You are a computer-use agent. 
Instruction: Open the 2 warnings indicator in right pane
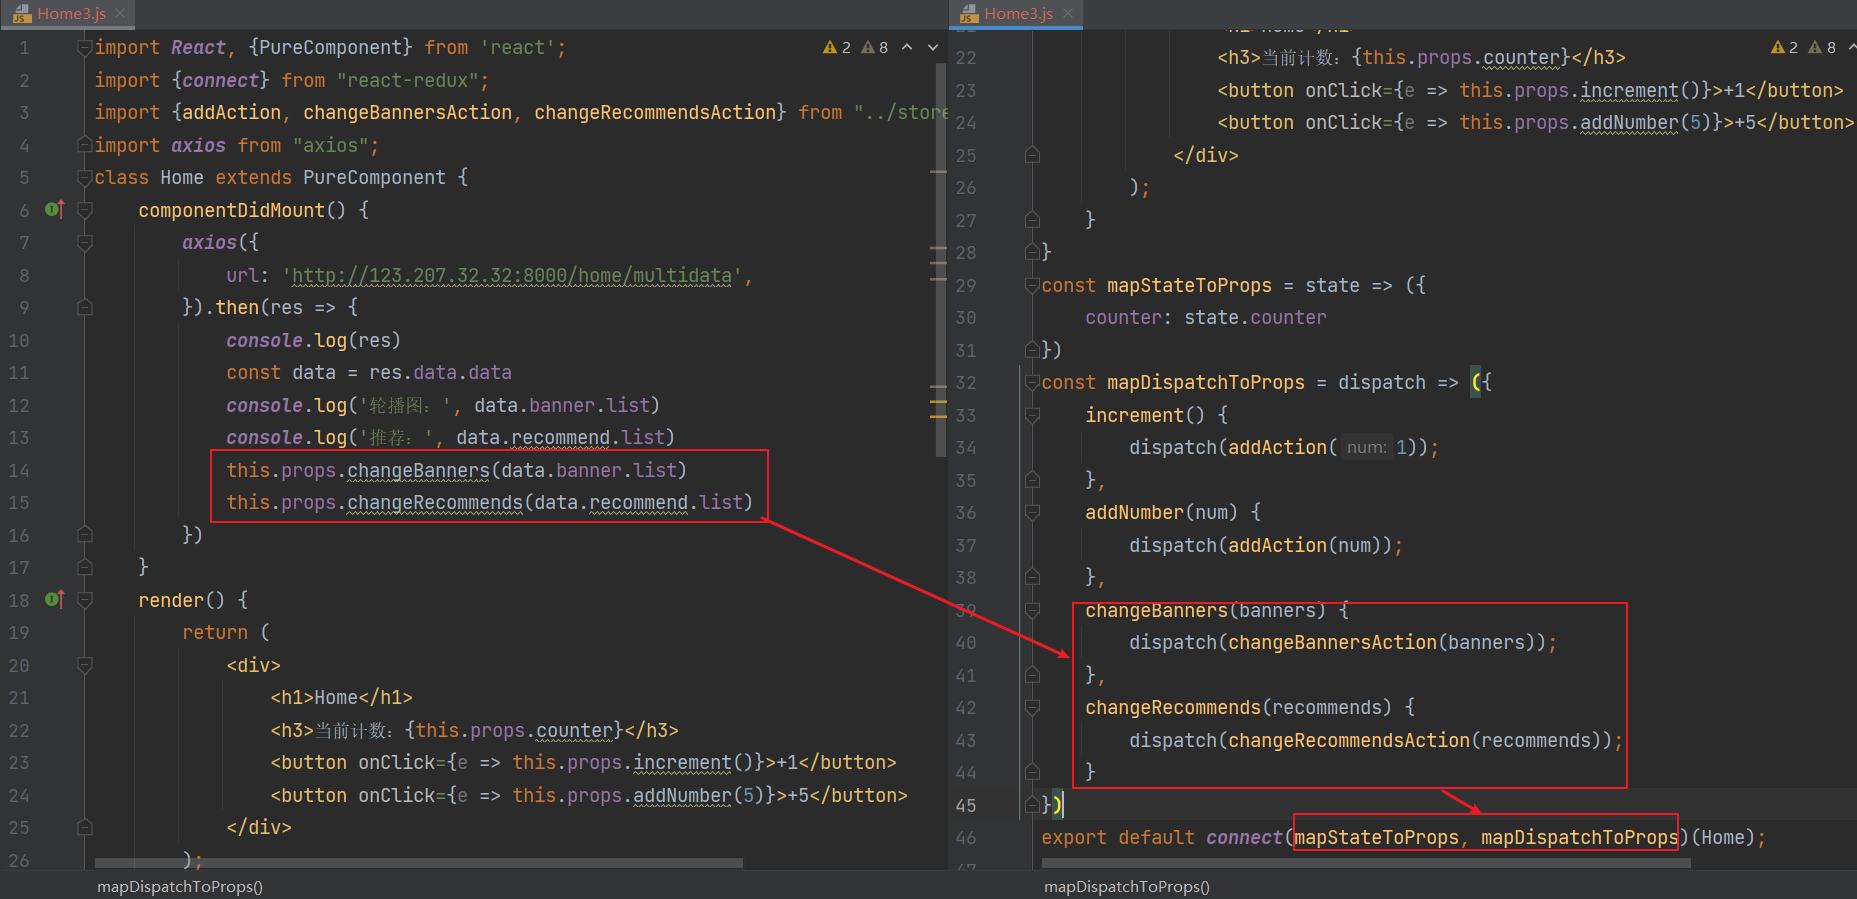pos(1784,47)
